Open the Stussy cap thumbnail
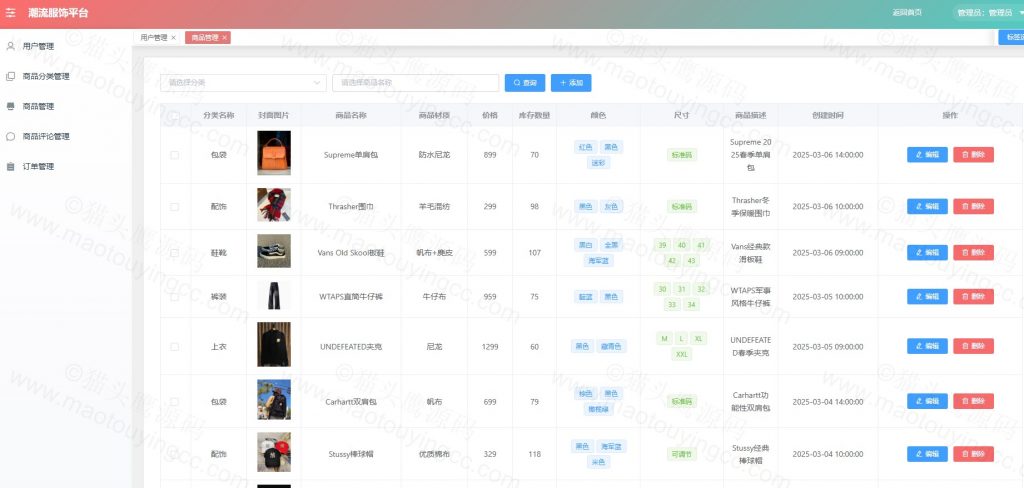Image resolution: width=1024 pixels, height=488 pixels. 274,452
